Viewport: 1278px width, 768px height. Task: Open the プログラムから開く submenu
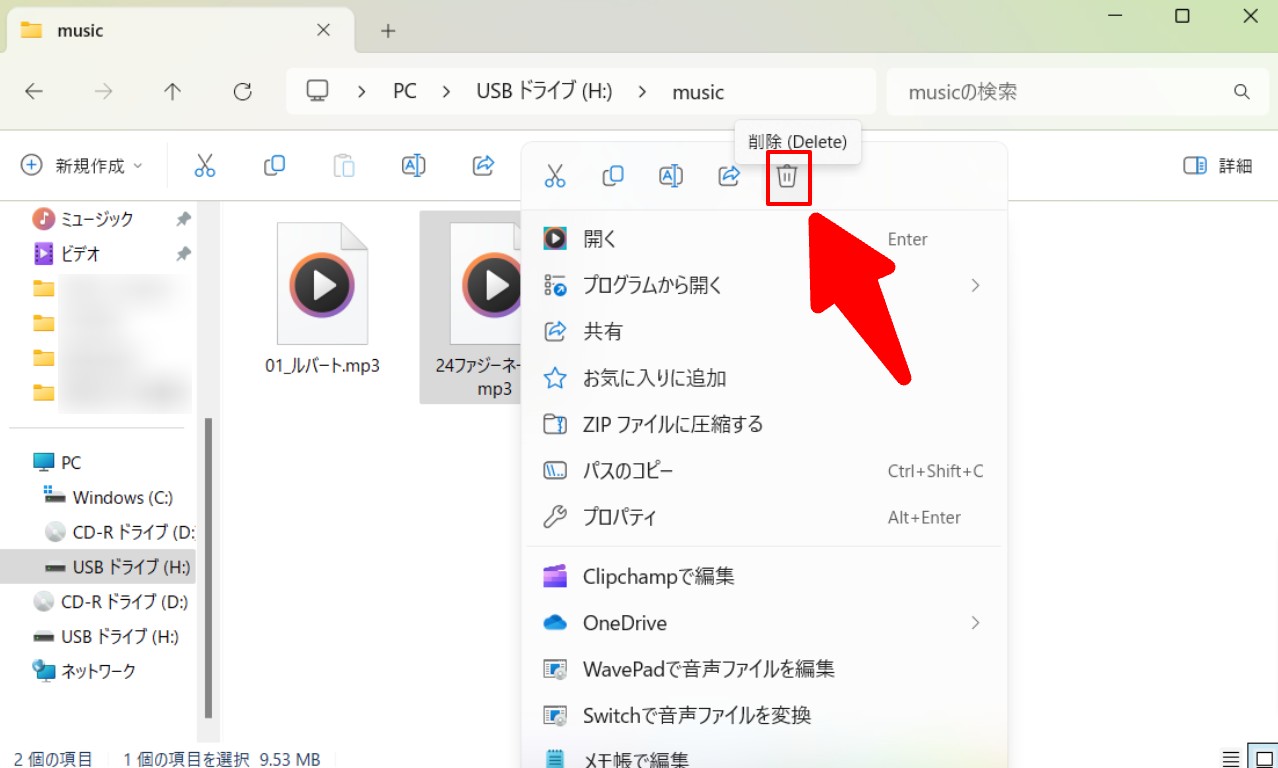[x=764, y=285]
